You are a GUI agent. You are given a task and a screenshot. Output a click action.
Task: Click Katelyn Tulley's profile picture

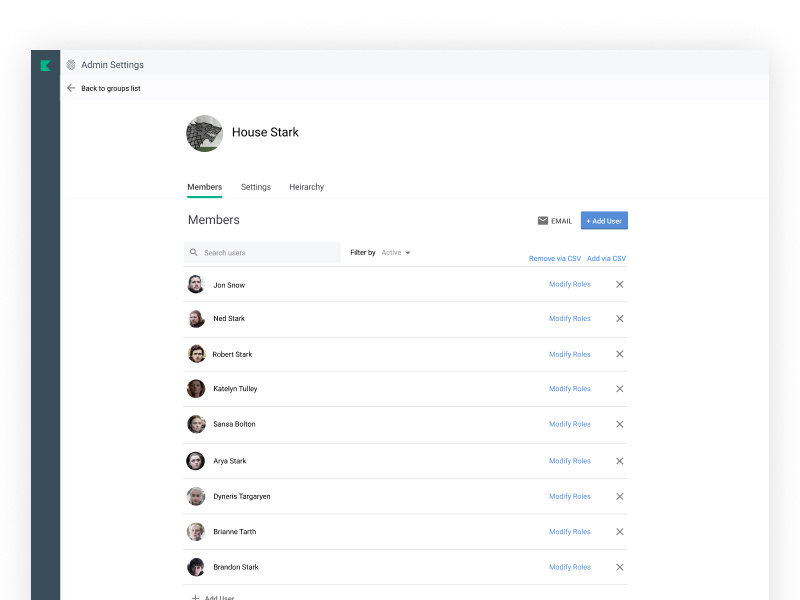(196, 389)
